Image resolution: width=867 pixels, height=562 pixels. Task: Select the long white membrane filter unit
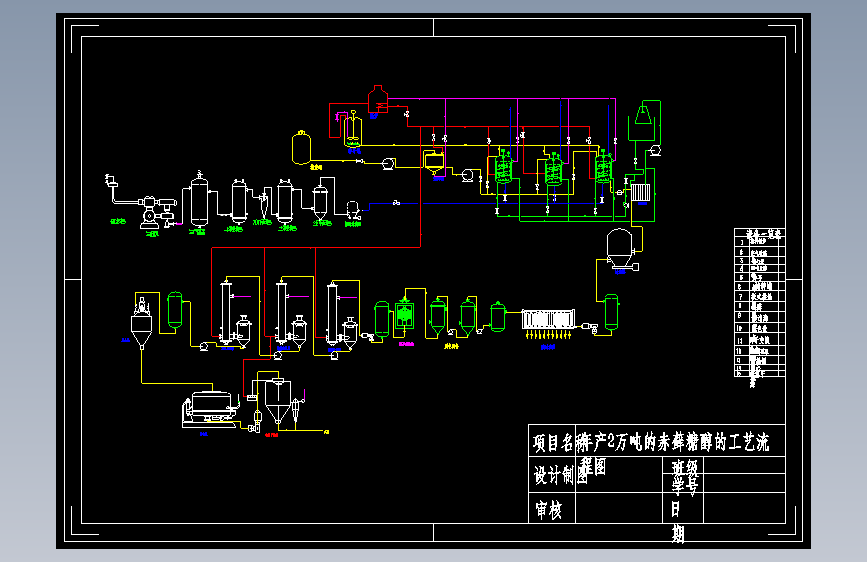pyautogui.click(x=549, y=320)
